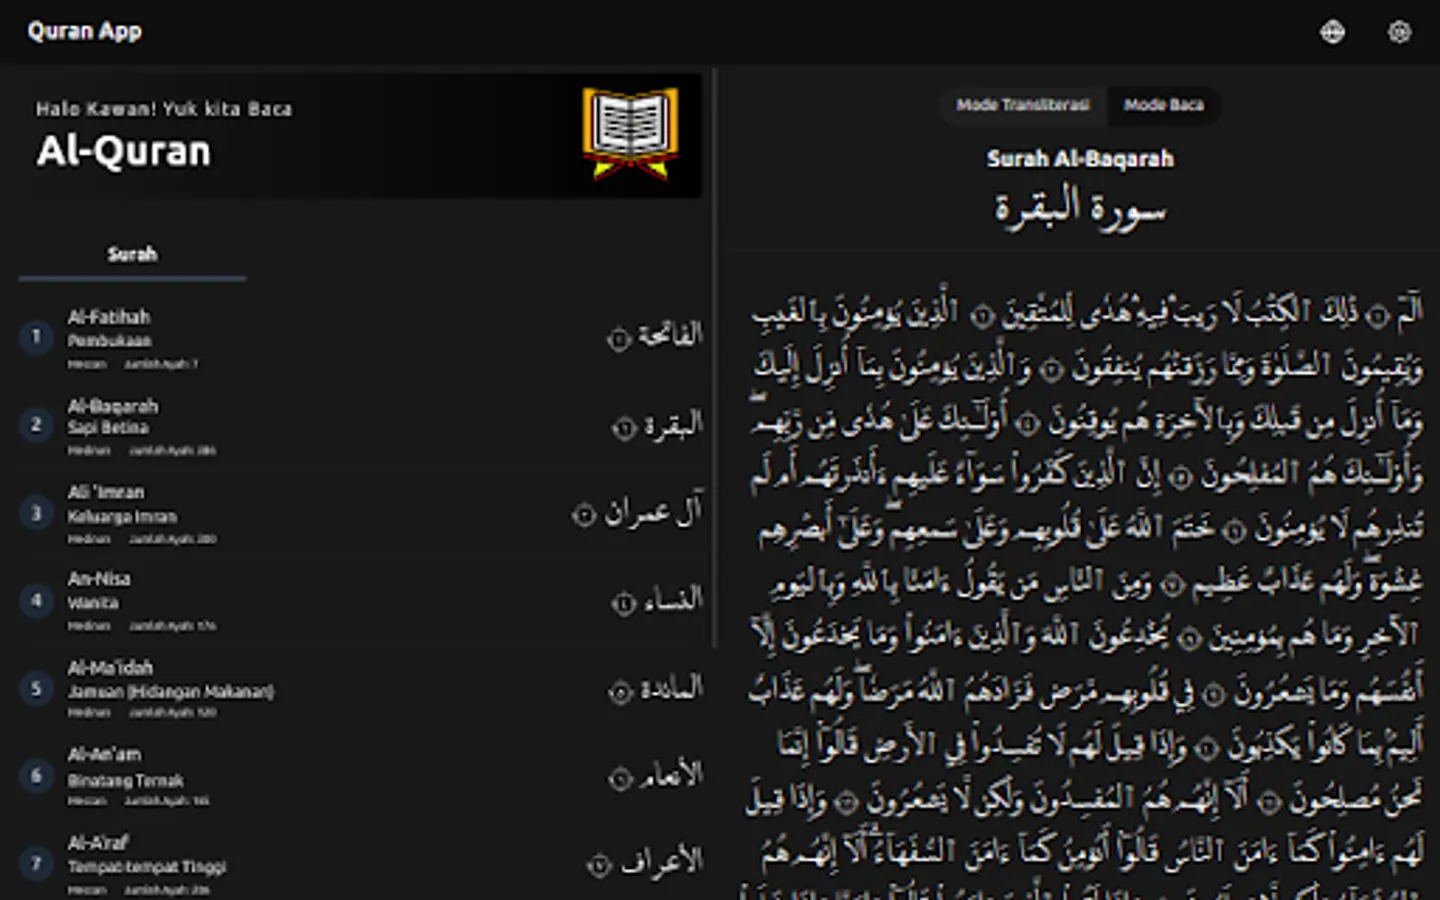Open surah Ali 'Imran from the list
The height and width of the screenshot is (900, 1440).
point(360,513)
